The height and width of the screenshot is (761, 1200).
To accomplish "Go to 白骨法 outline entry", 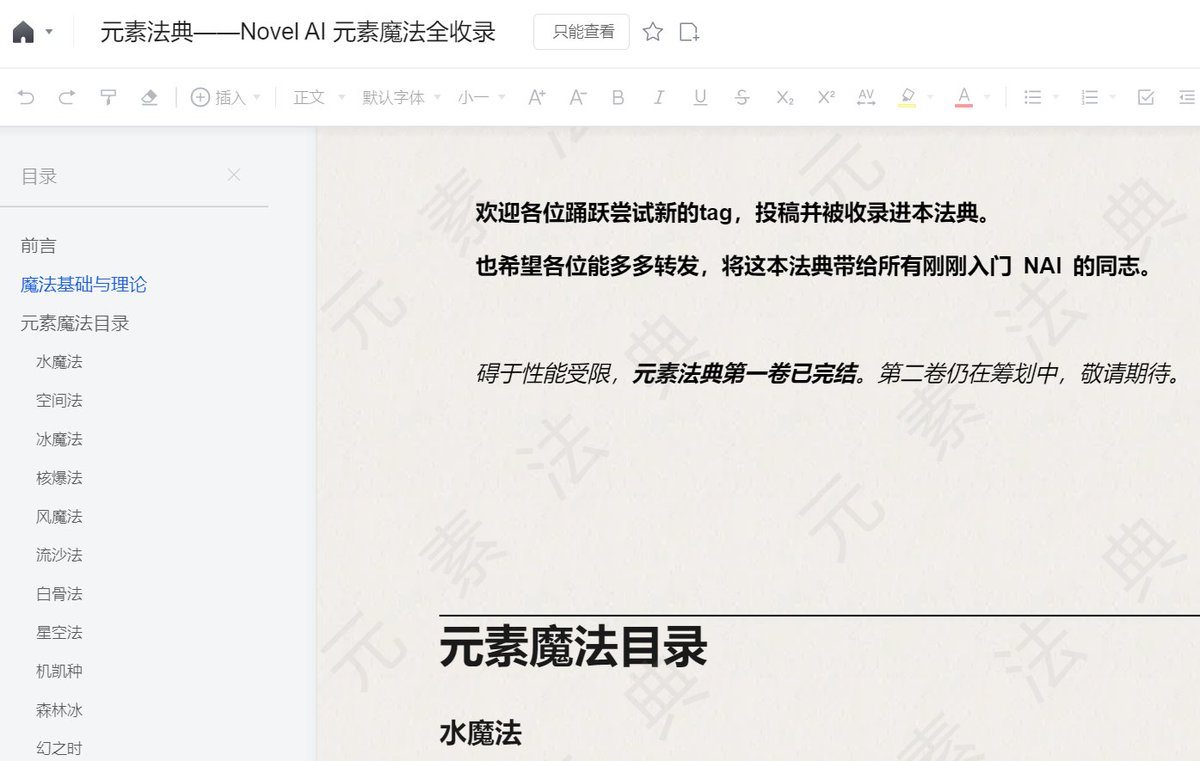I will click(59, 594).
